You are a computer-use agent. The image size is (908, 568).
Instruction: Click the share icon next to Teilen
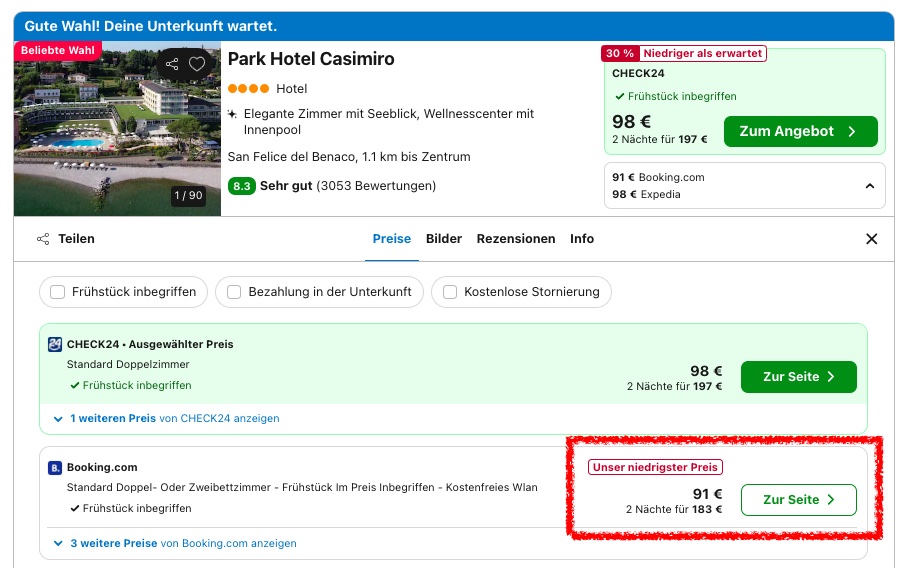[43, 239]
